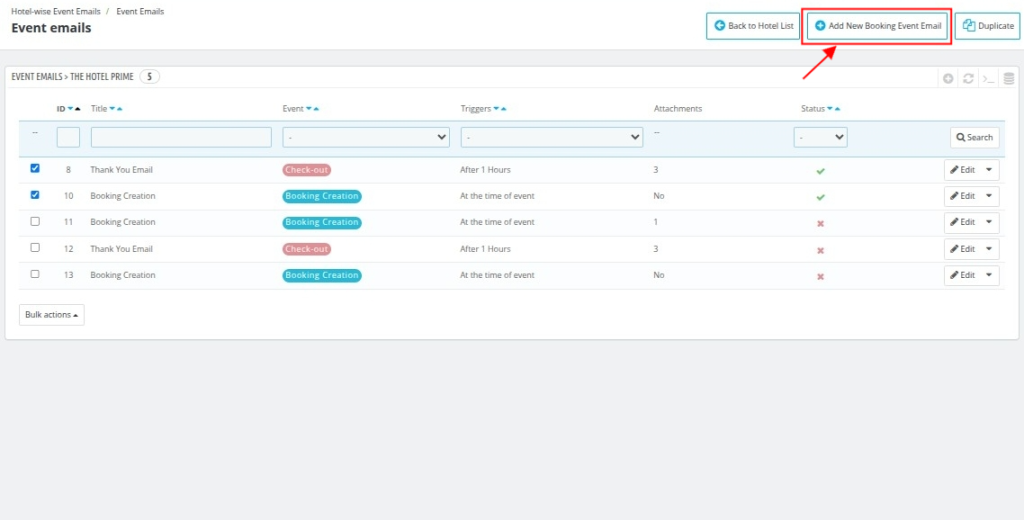Open the Triggers filter dropdown
1024x520 pixels.
[551, 137]
